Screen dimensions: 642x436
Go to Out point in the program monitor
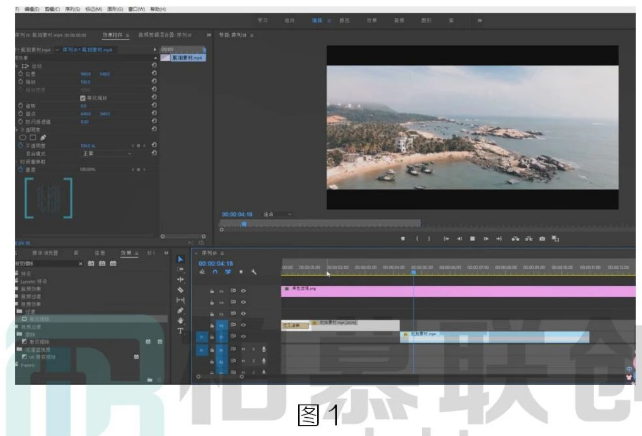499,239
